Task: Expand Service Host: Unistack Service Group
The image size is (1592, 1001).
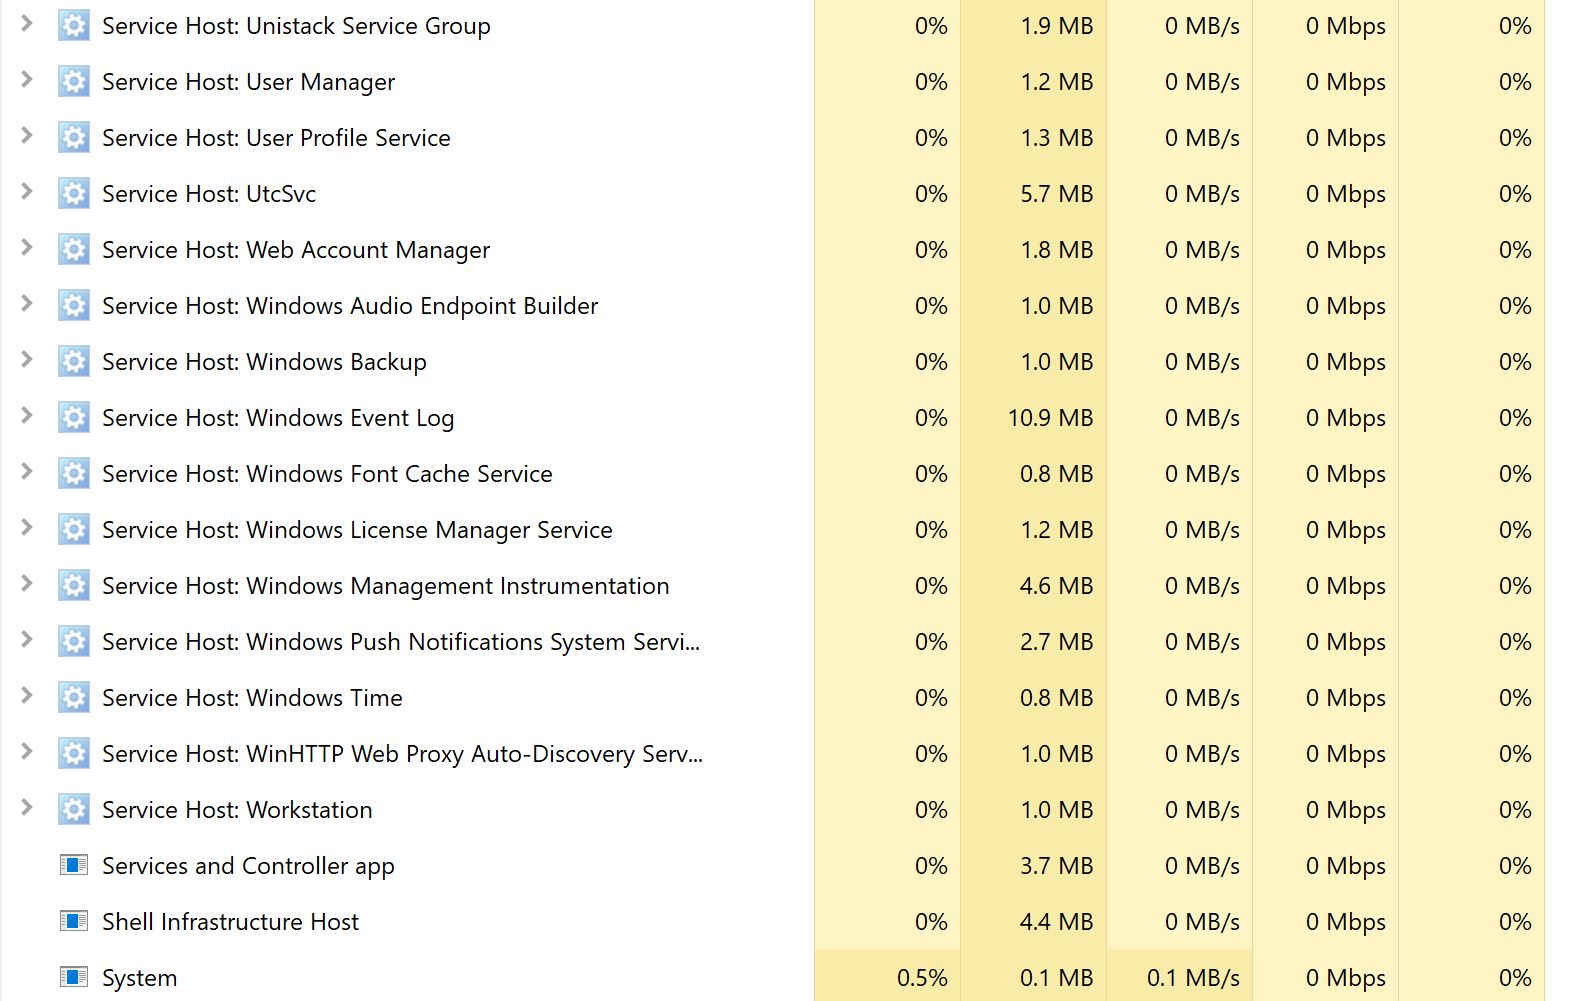Action: 27,23
